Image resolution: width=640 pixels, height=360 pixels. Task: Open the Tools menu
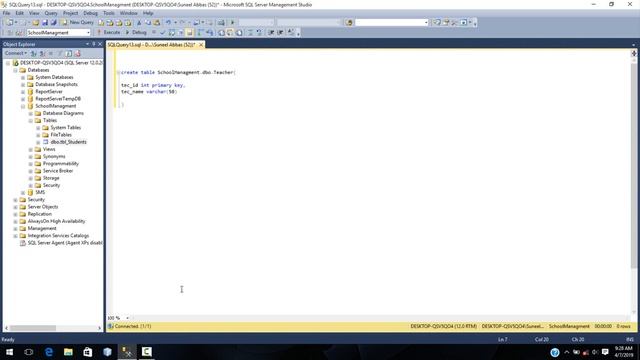109,13
